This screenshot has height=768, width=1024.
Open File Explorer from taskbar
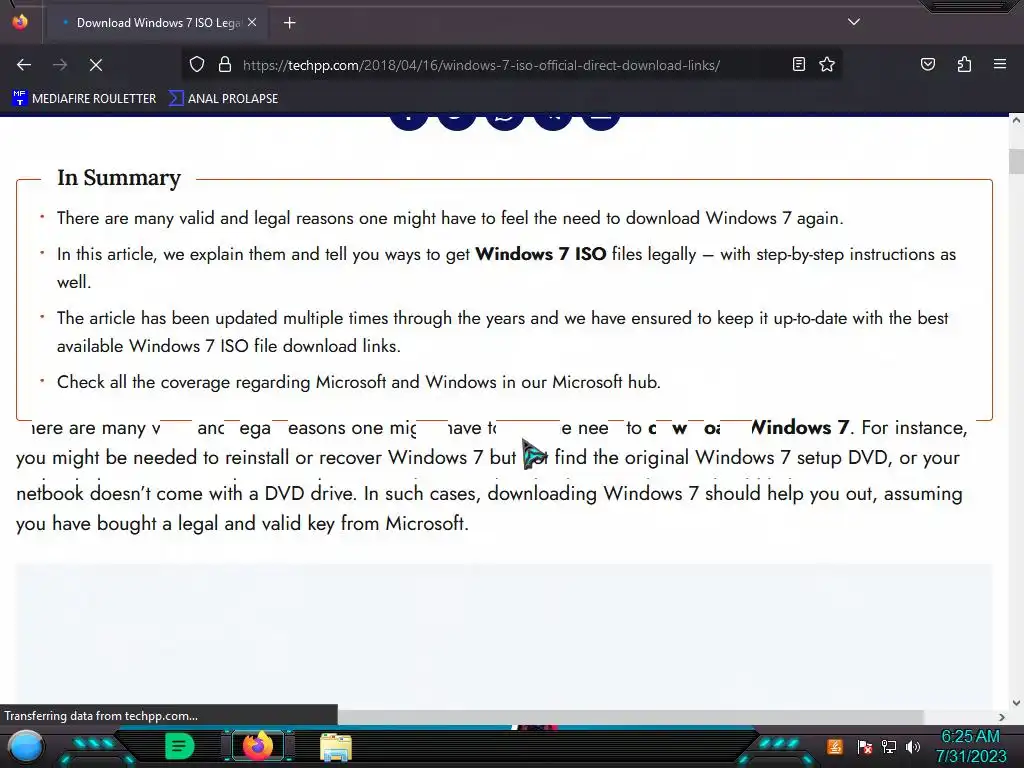336,747
